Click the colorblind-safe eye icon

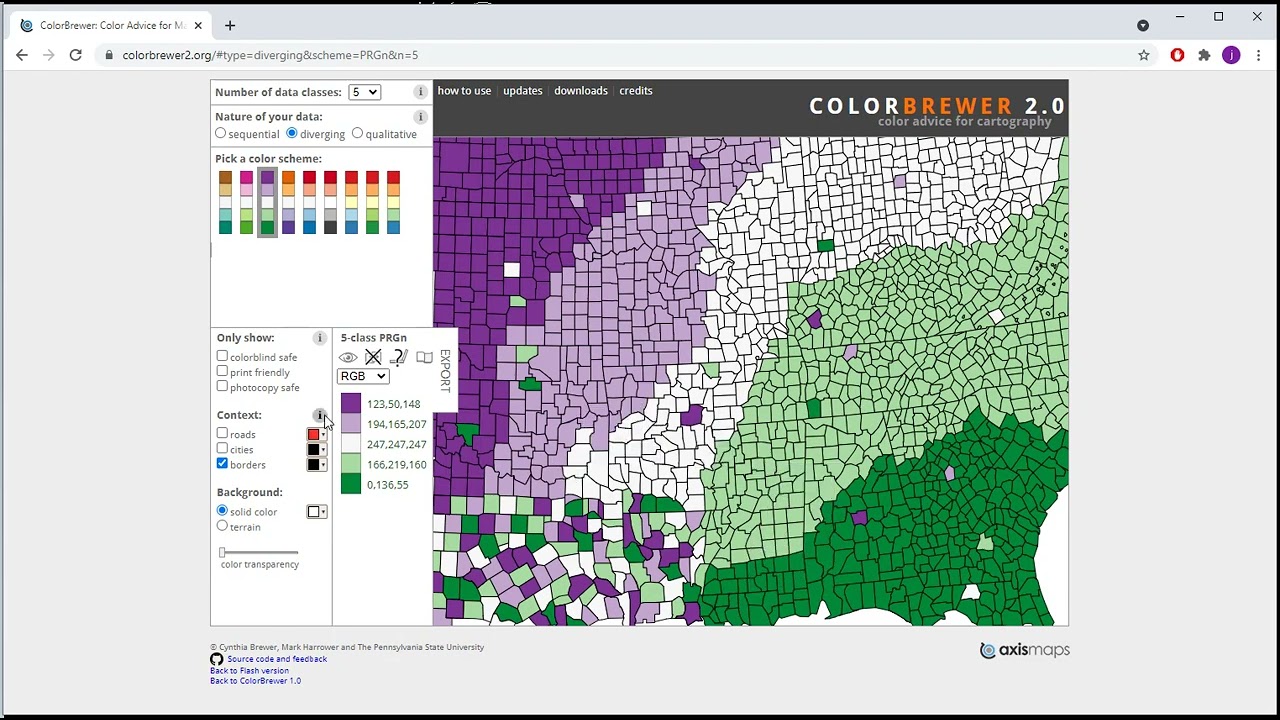[x=348, y=358]
